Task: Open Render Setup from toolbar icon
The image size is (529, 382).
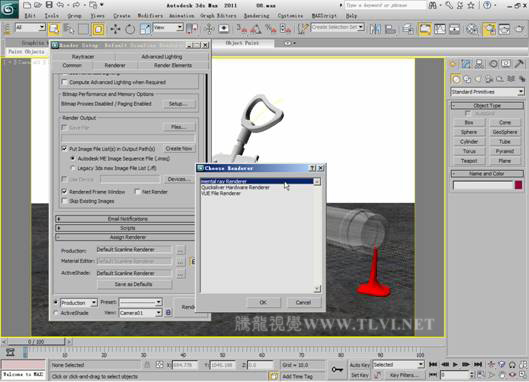Action: (489, 29)
